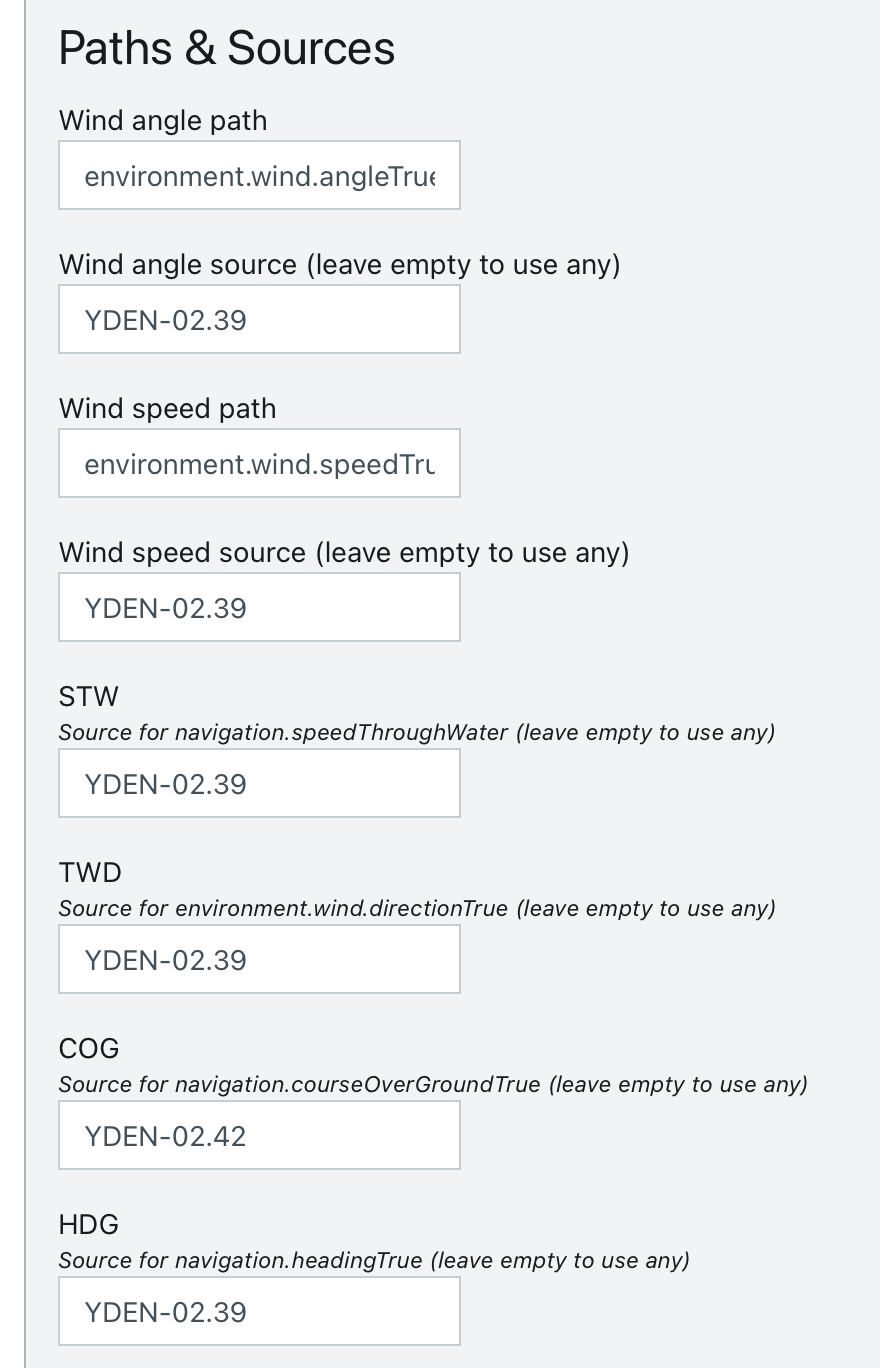Screen dimensions: 880x1368
Task: Click the HDG label
Action: (x=88, y=1225)
